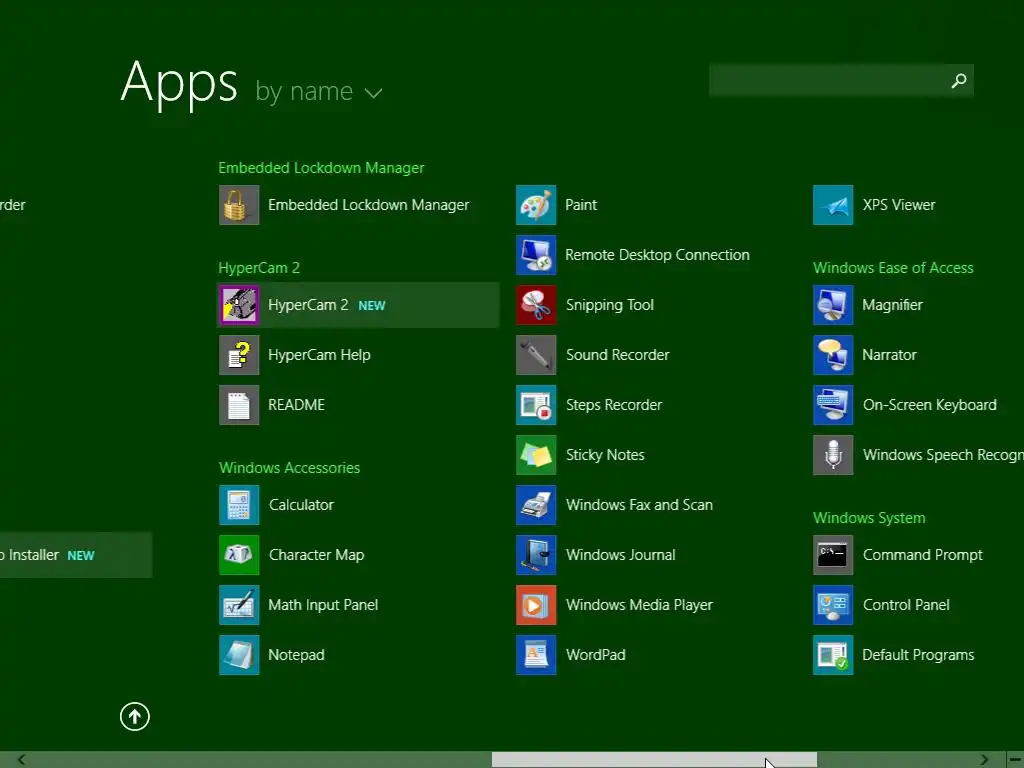Open the Embedded Lockdown Manager padlock icon
The height and width of the screenshot is (768, 1024).
239,205
